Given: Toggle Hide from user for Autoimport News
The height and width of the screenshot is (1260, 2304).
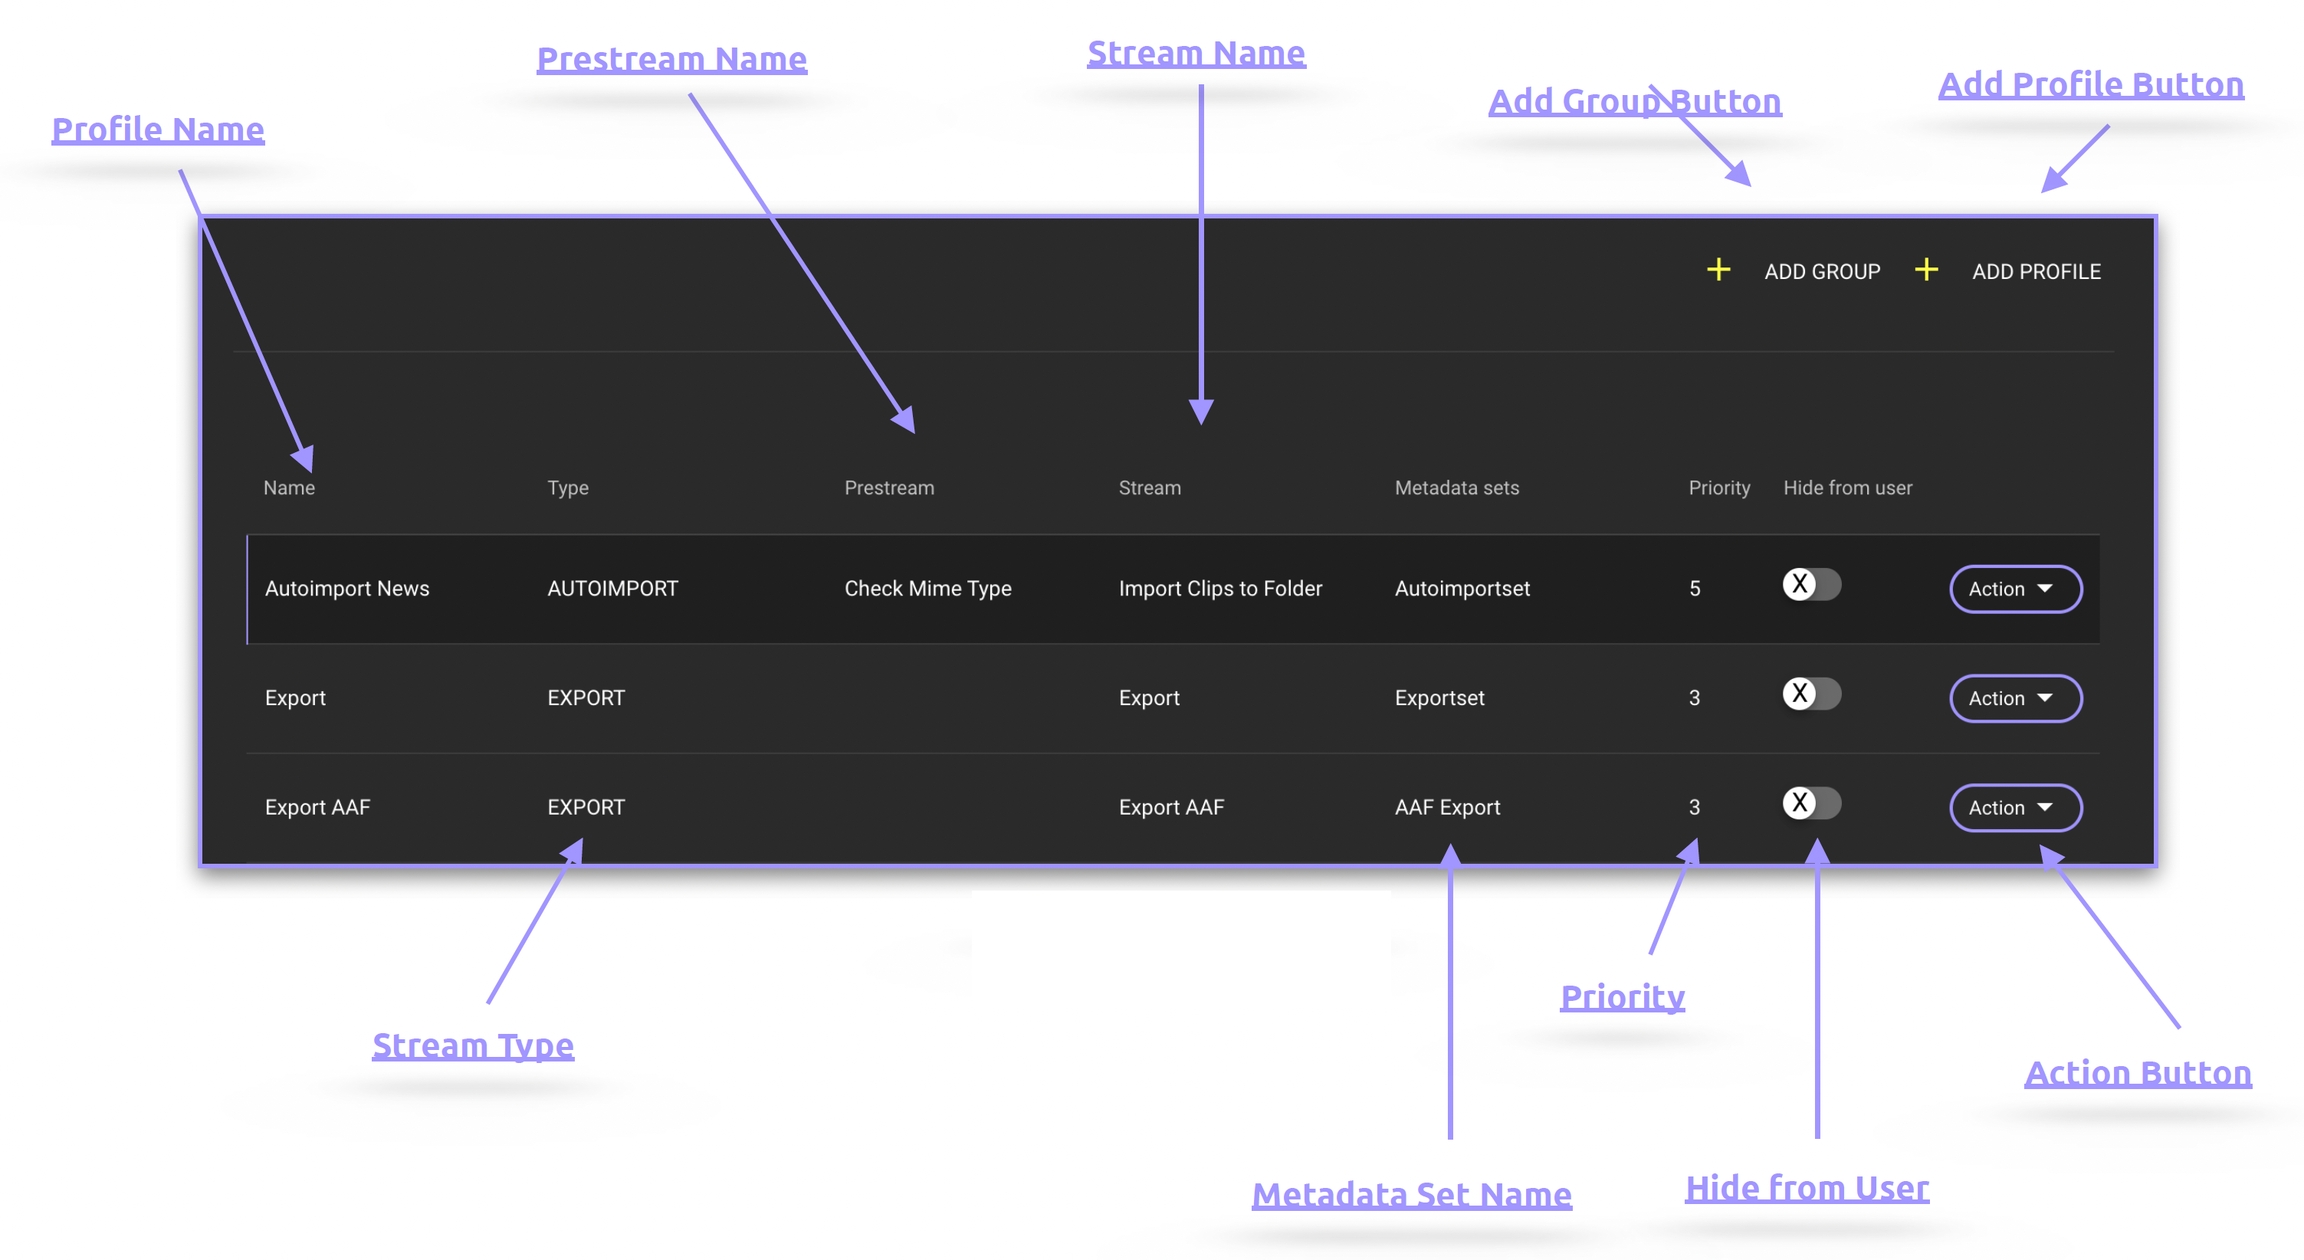Looking at the screenshot, I should 1810,585.
